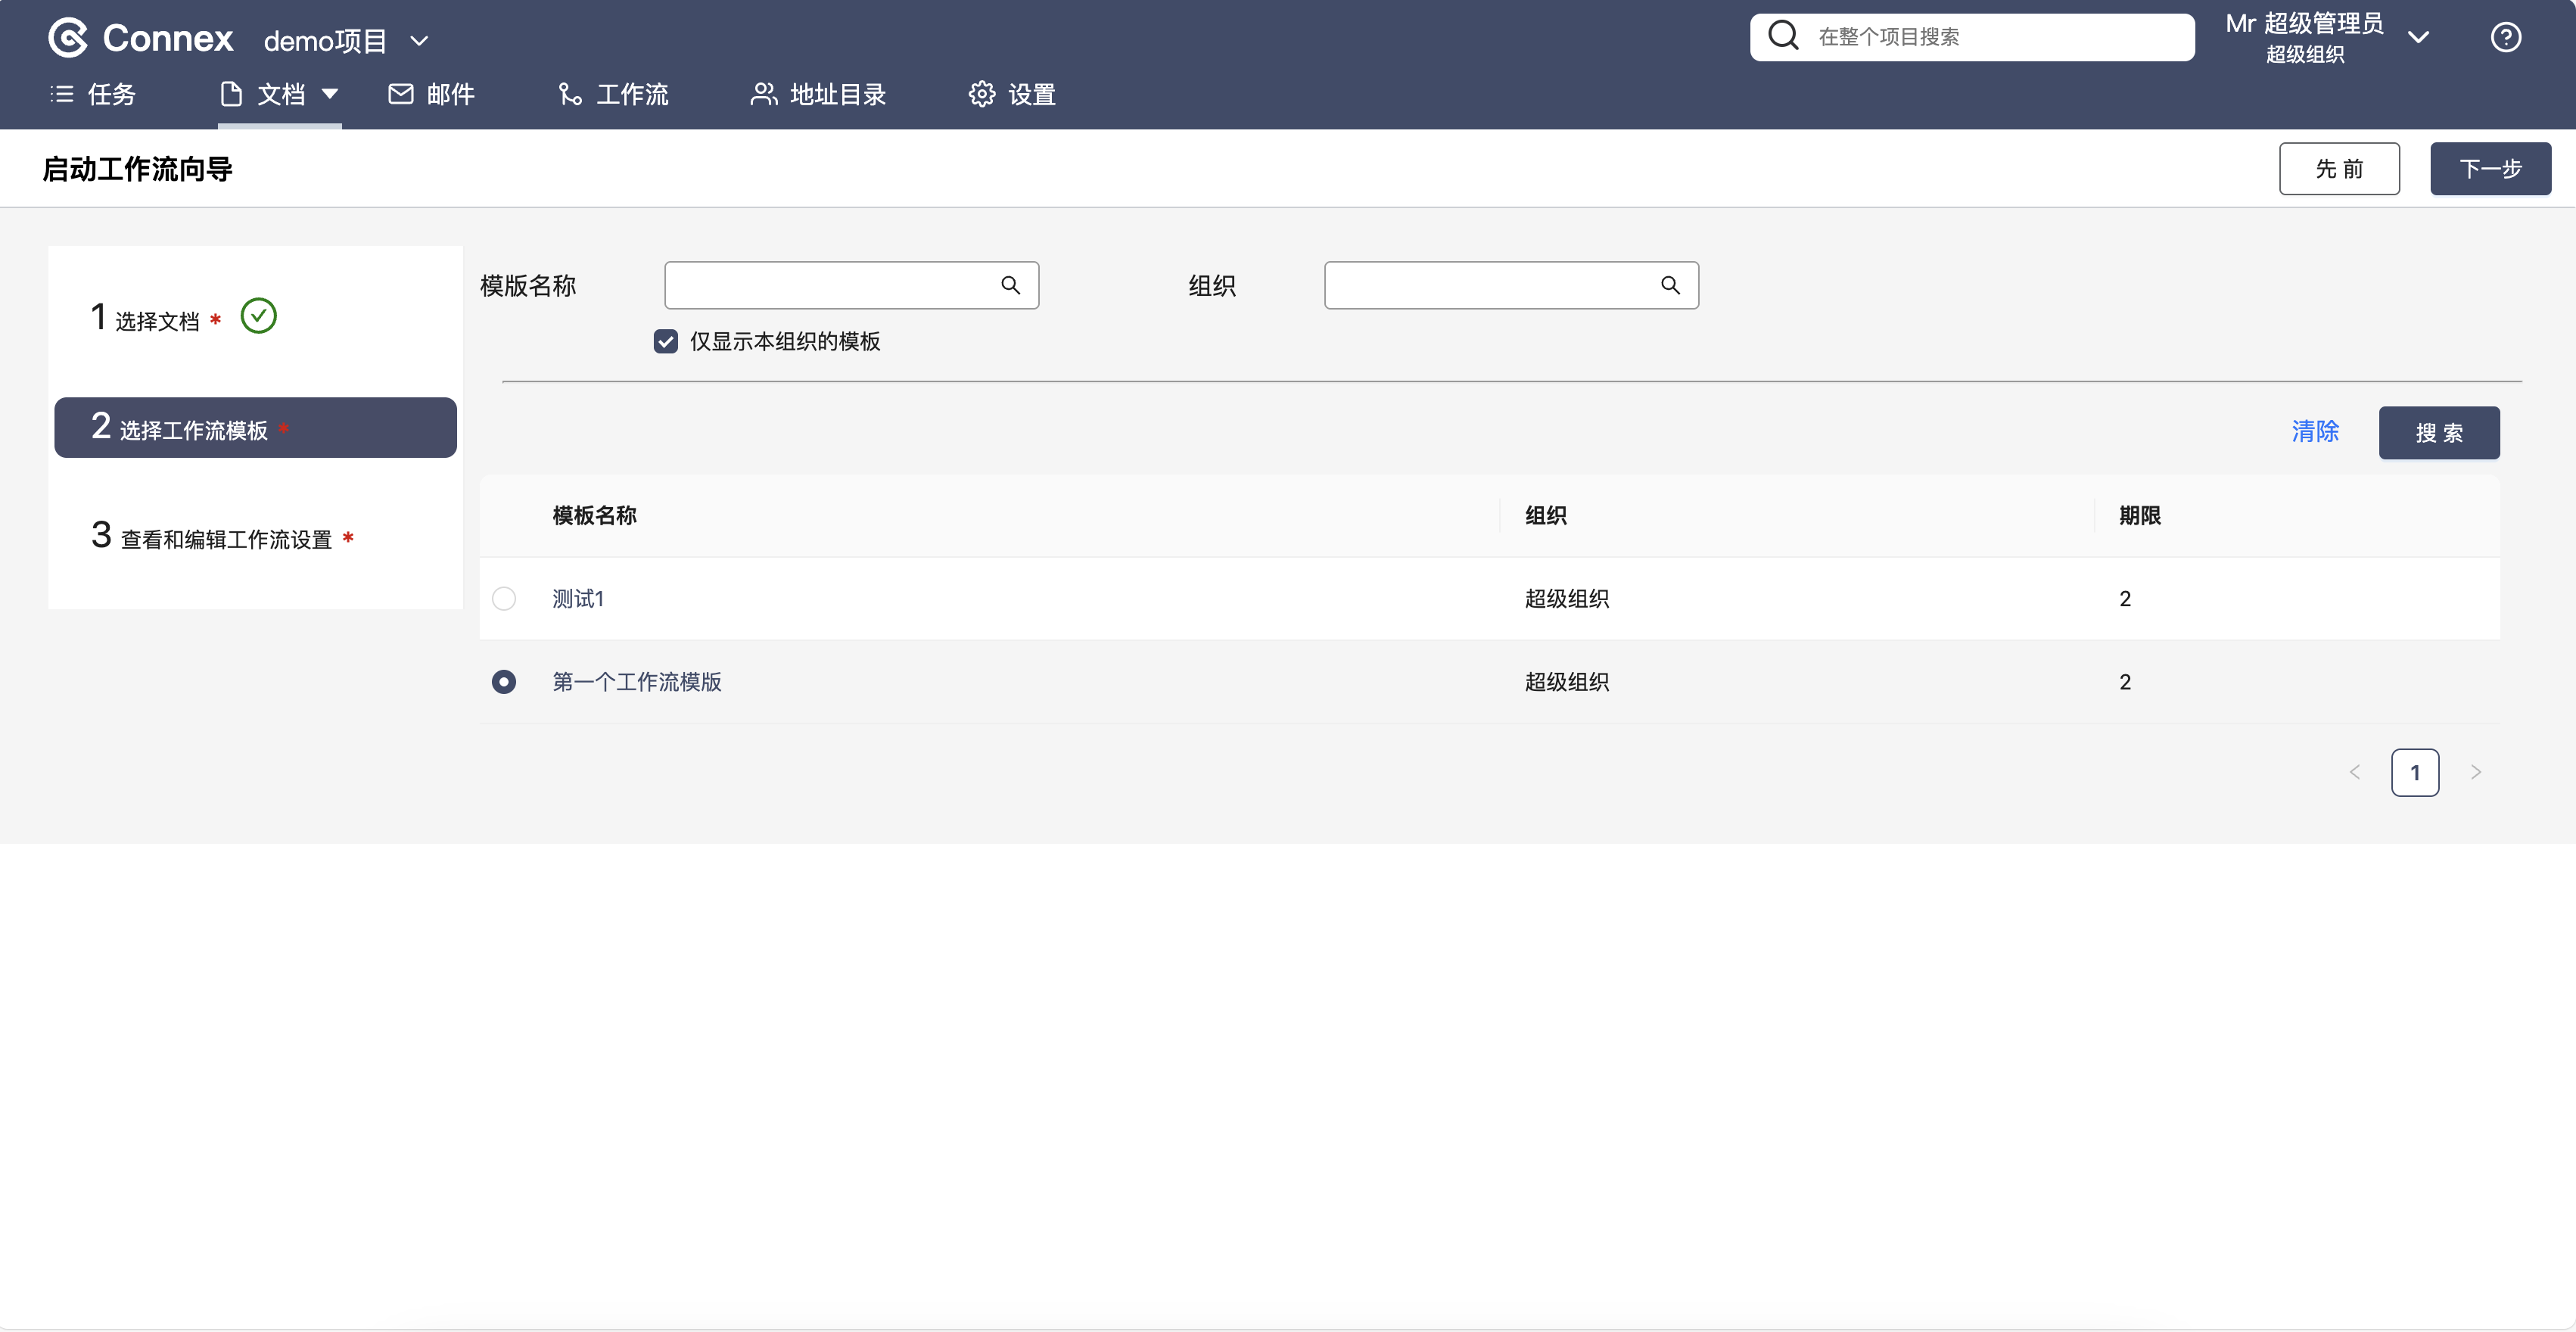Click the global search magnifier icon
The width and height of the screenshot is (2576, 1332).
[x=1783, y=36]
